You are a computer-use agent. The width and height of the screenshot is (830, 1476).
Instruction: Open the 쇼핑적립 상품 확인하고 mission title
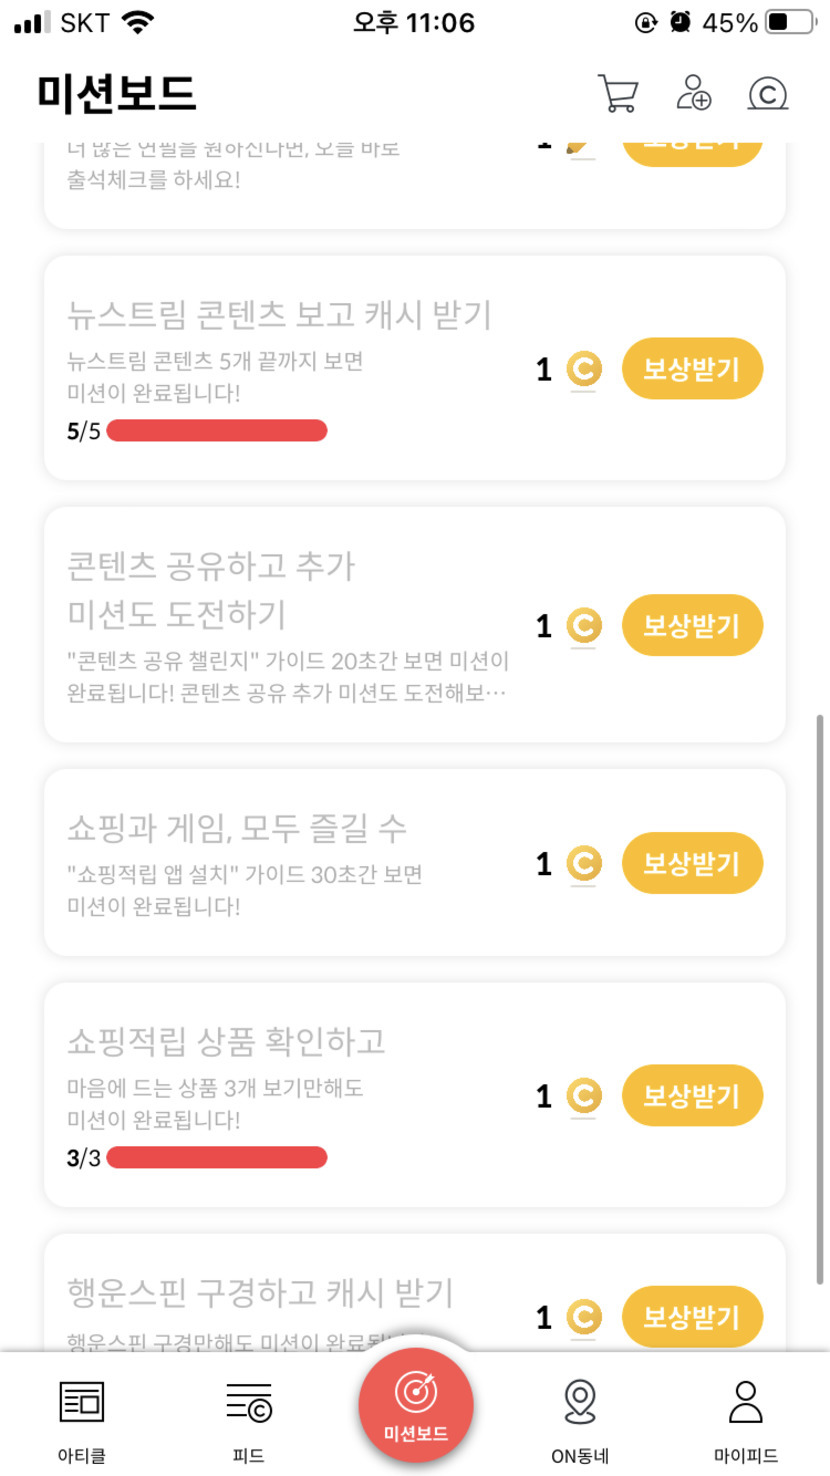[x=226, y=1041]
